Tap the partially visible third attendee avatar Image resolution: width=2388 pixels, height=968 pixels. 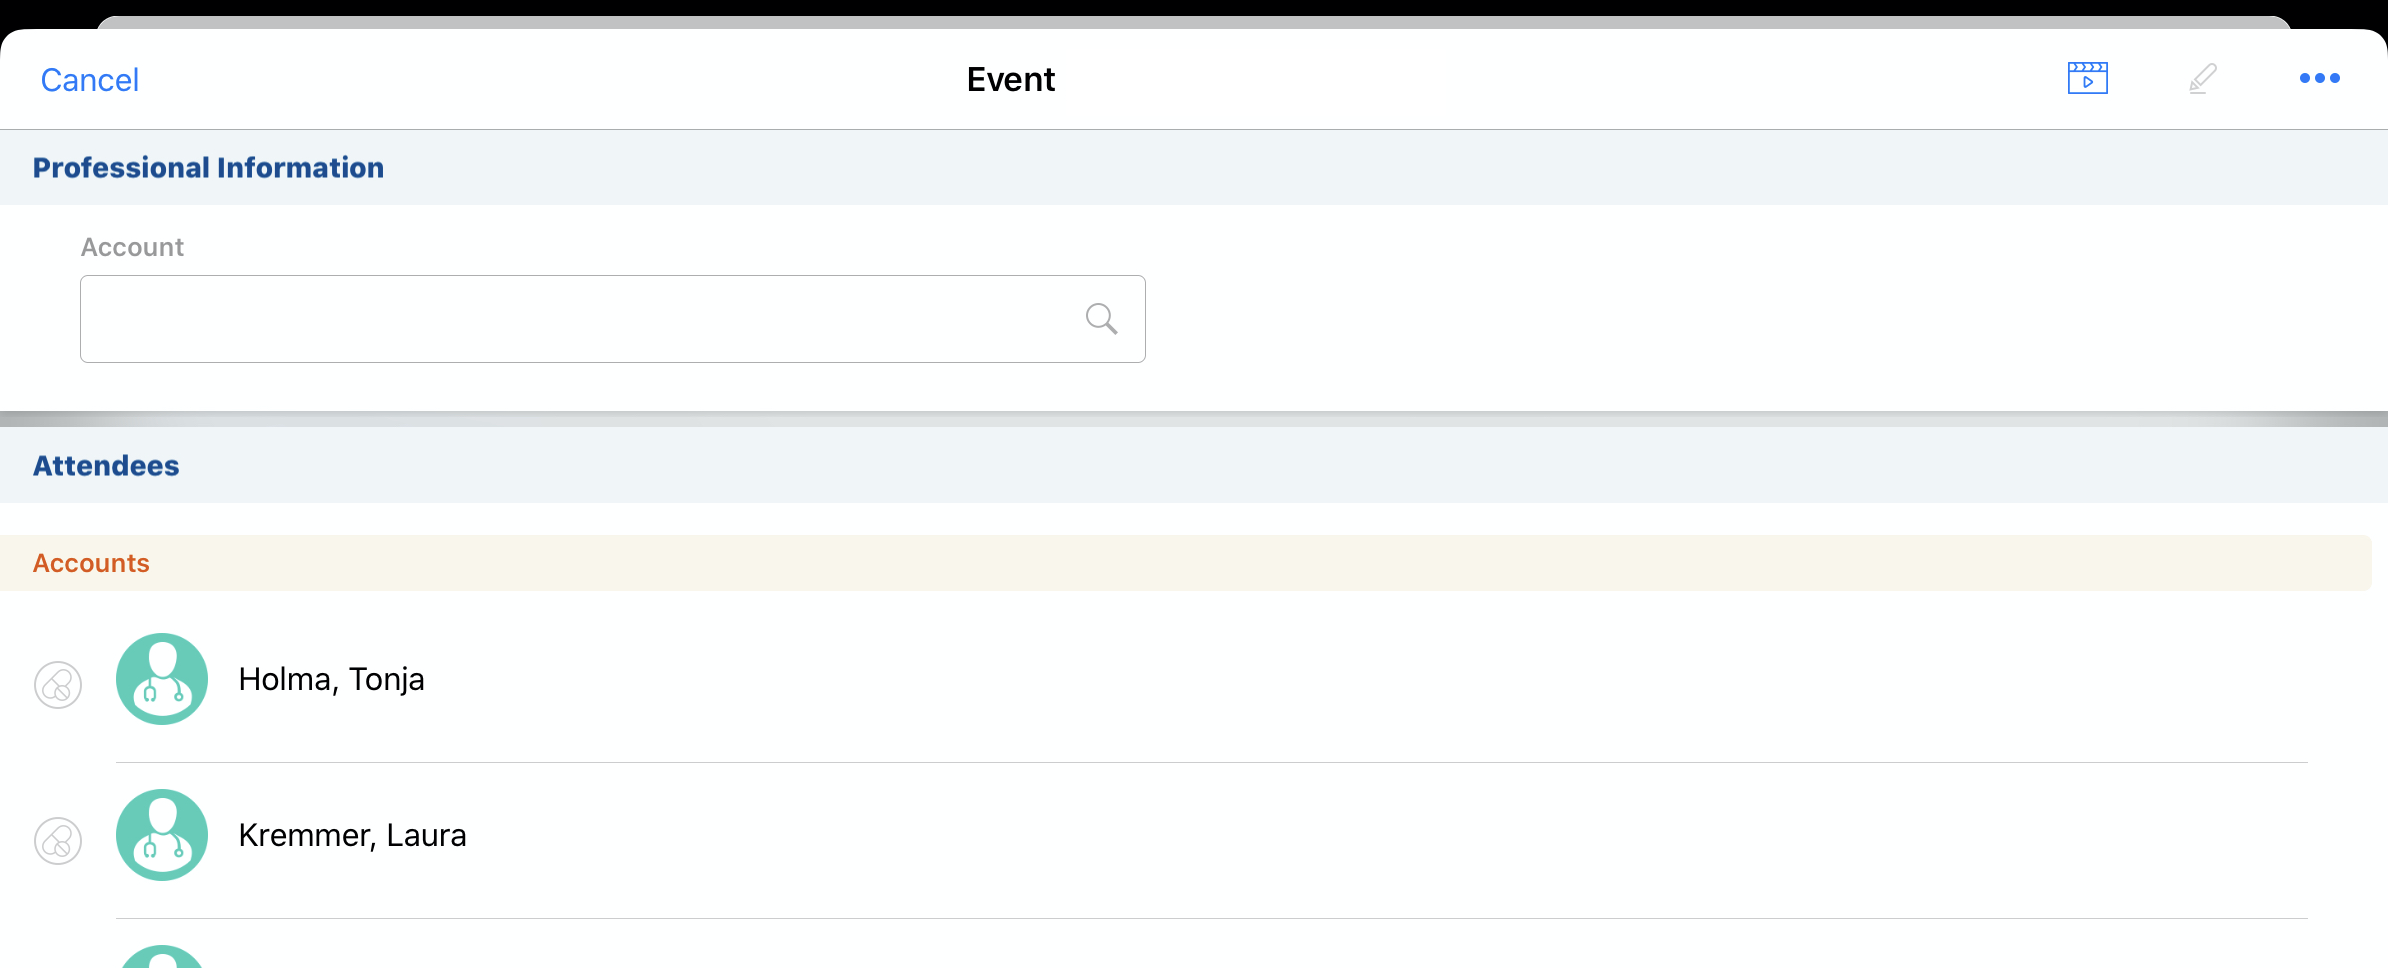tap(162, 957)
